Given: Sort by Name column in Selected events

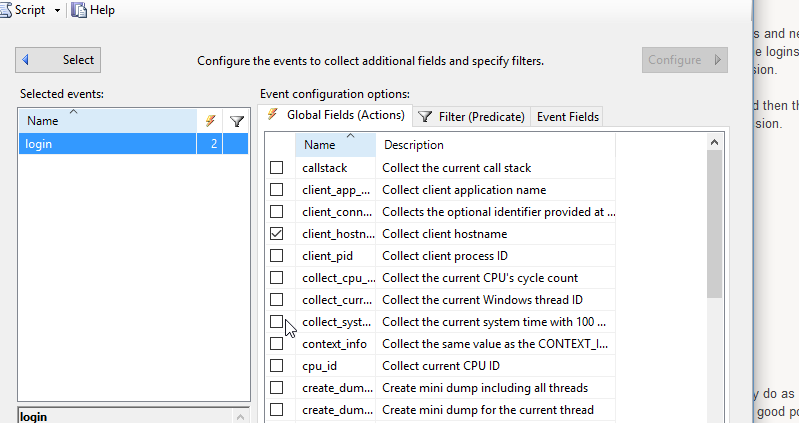Looking at the screenshot, I should [107, 121].
